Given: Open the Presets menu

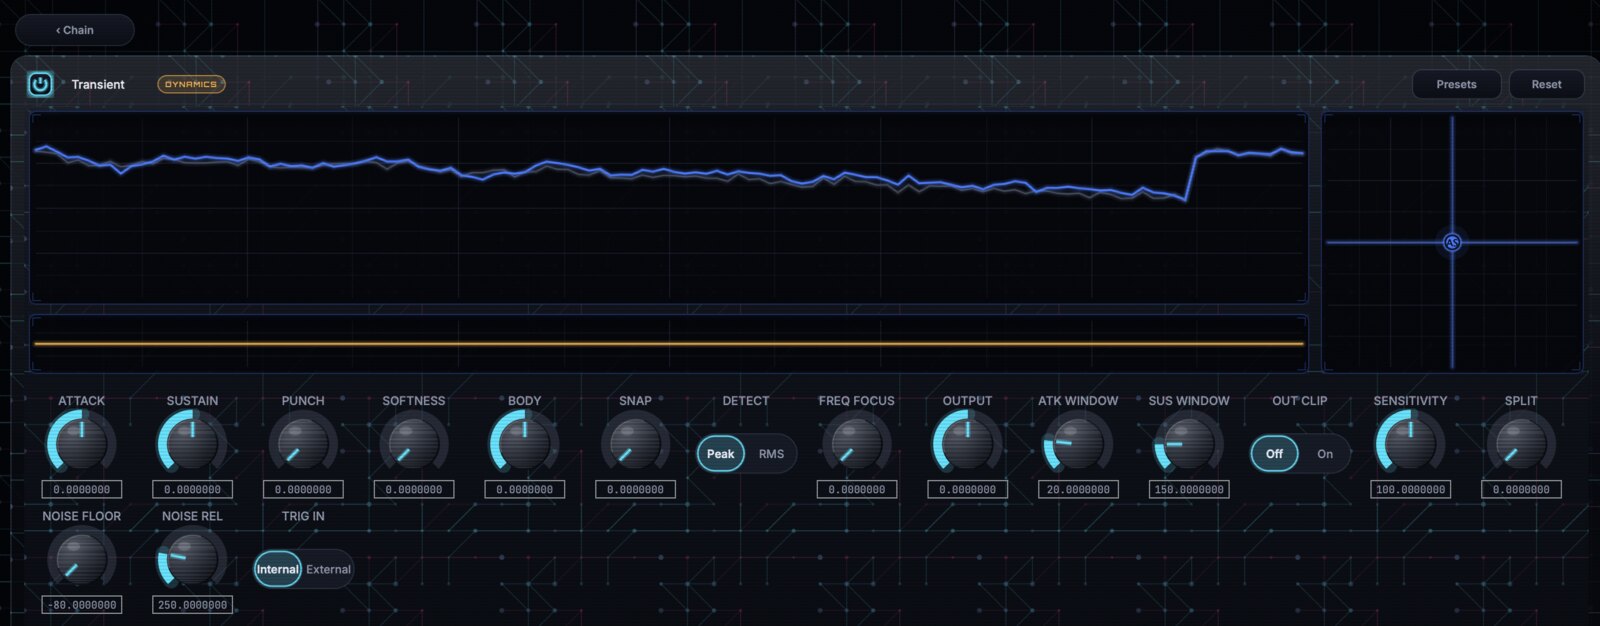Looking at the screenshot, I should click(1456, 84).
